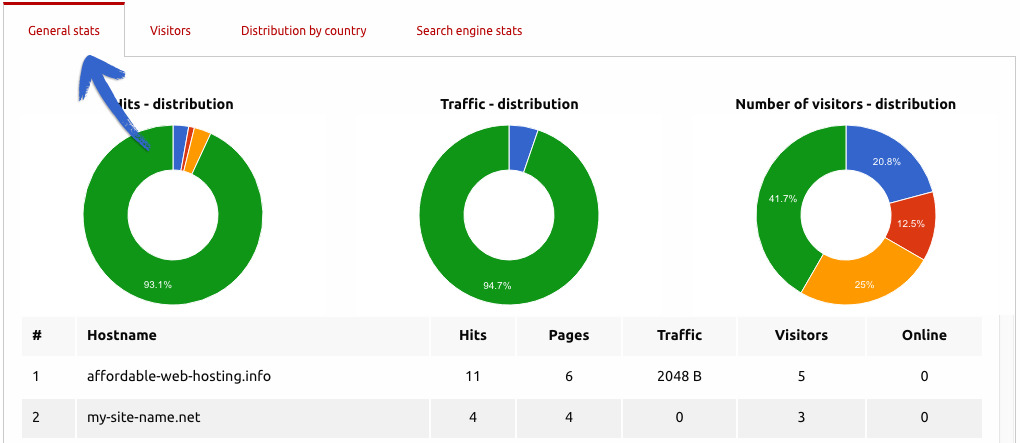Select the affordable-web-hosting.info hostname row
The image size is (1020, 443).
point(179,376)
